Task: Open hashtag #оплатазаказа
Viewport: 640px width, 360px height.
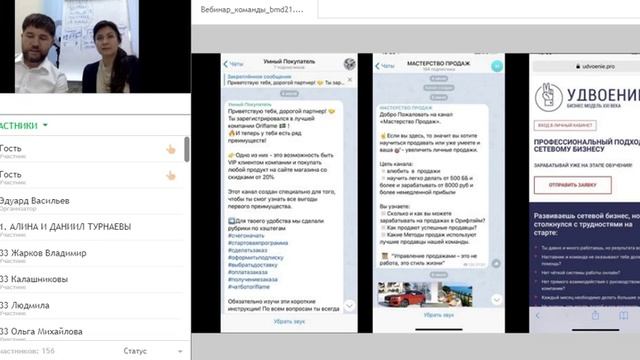Action: [x=248, y=272]
